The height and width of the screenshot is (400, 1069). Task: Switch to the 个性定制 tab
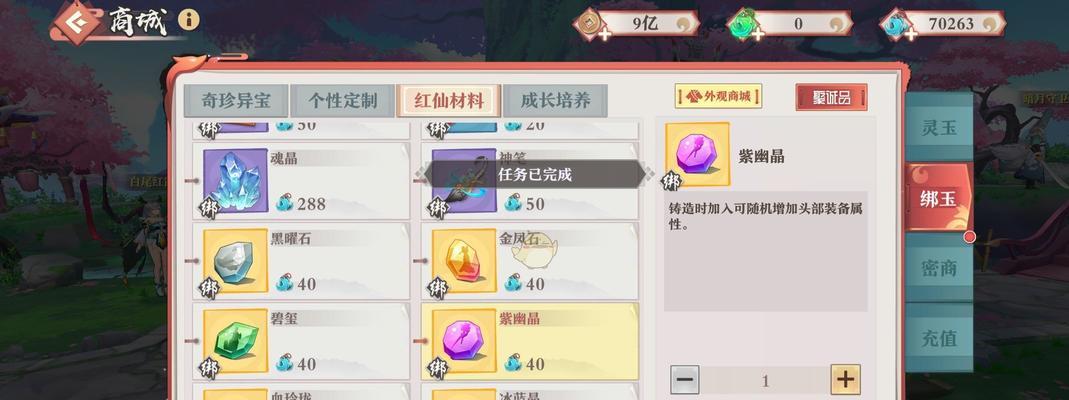(x=342, y=102)
